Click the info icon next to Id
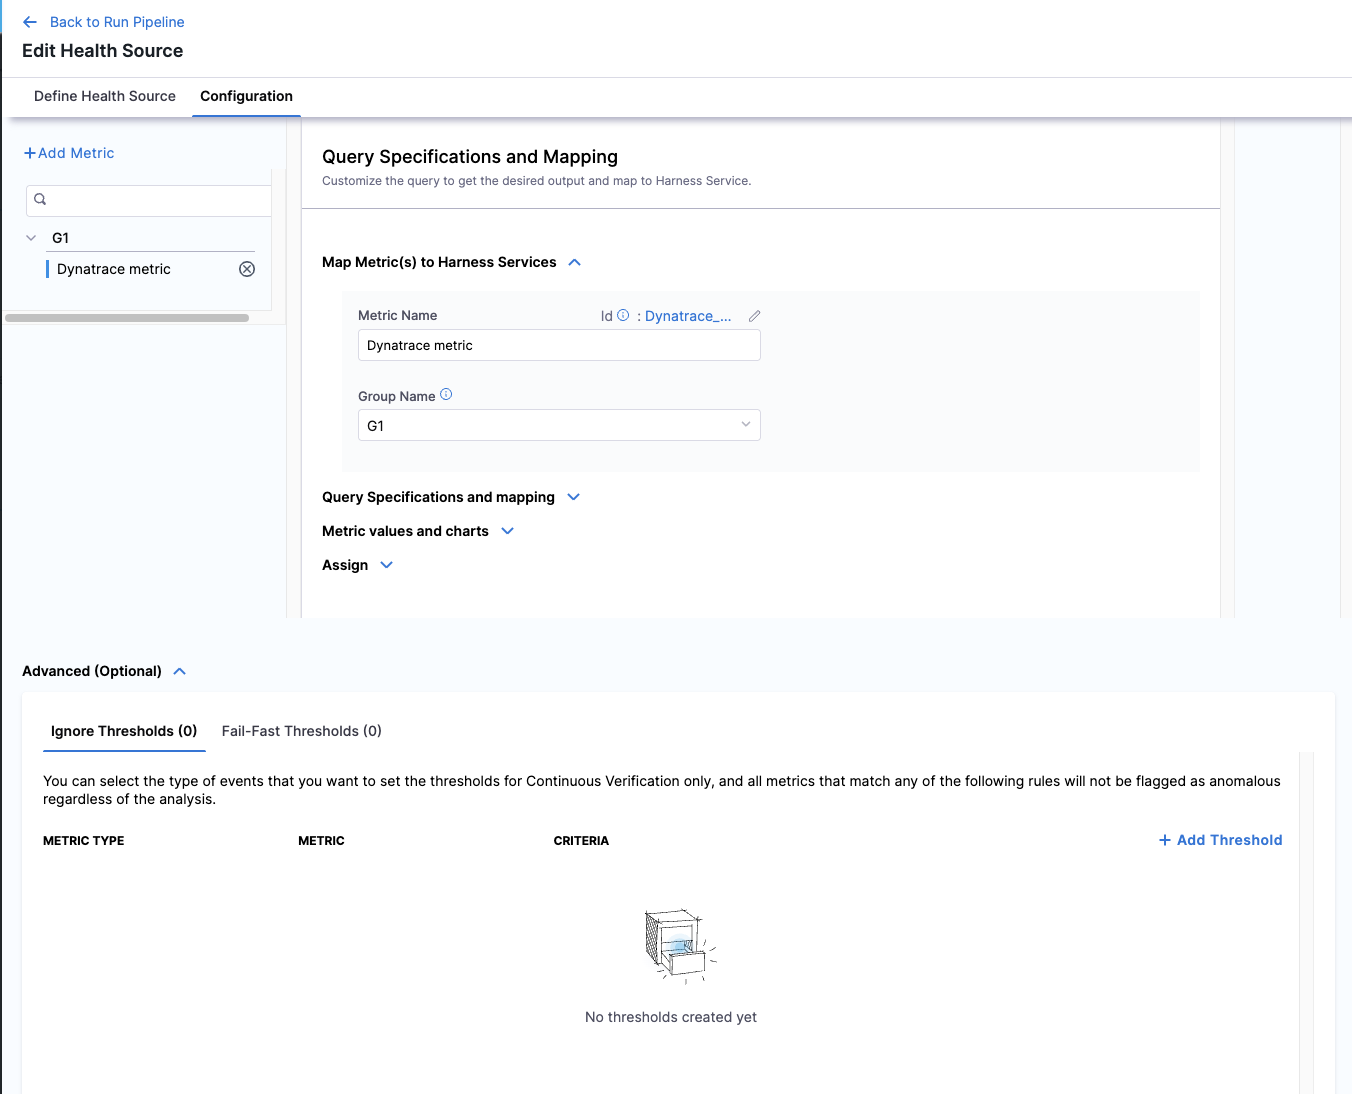Viewport: 1352px width, 1094px height. pos(624,315)
